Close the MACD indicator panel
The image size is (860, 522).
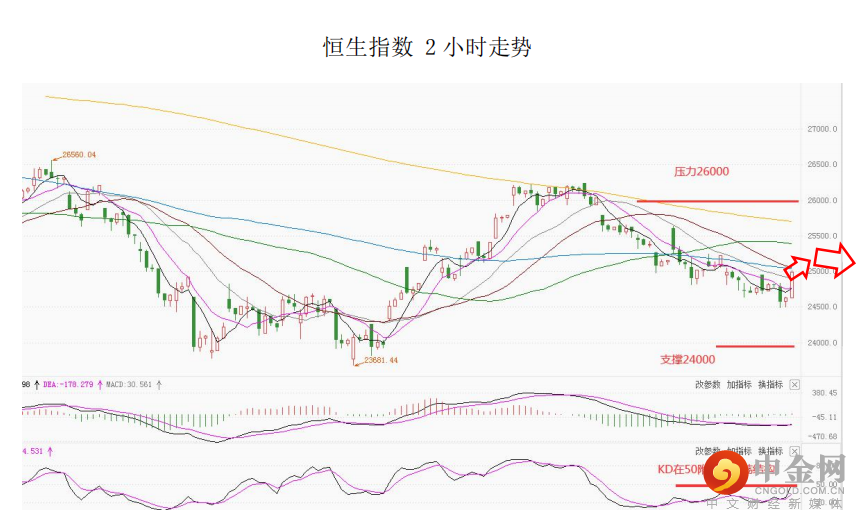(x=795, y=384)
